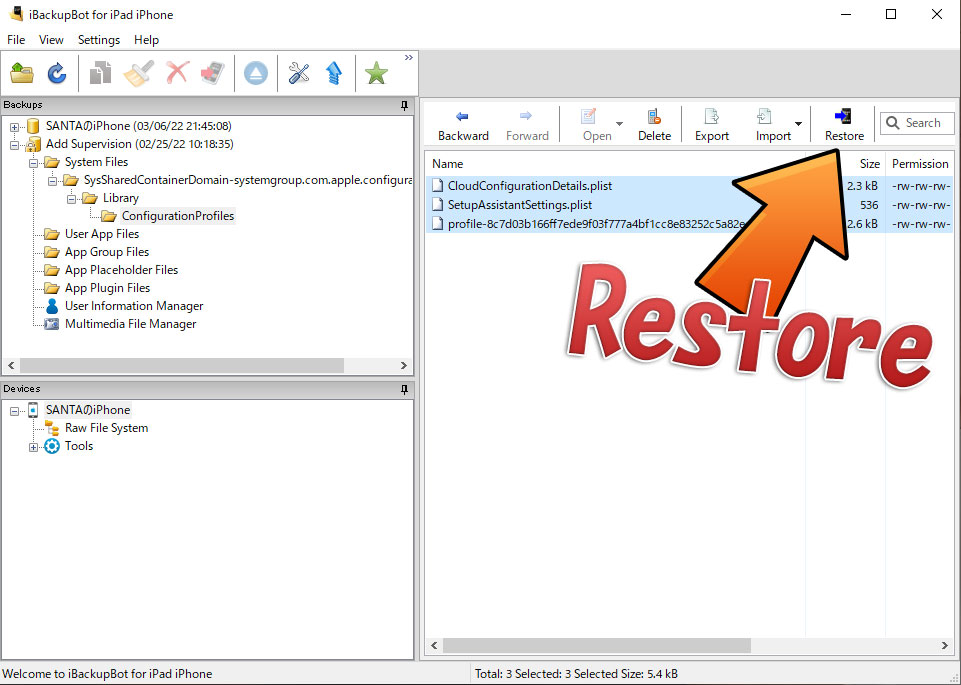Select Tools in the Devices tree
This screenshot has height=685, width=961.
point(79,446)
